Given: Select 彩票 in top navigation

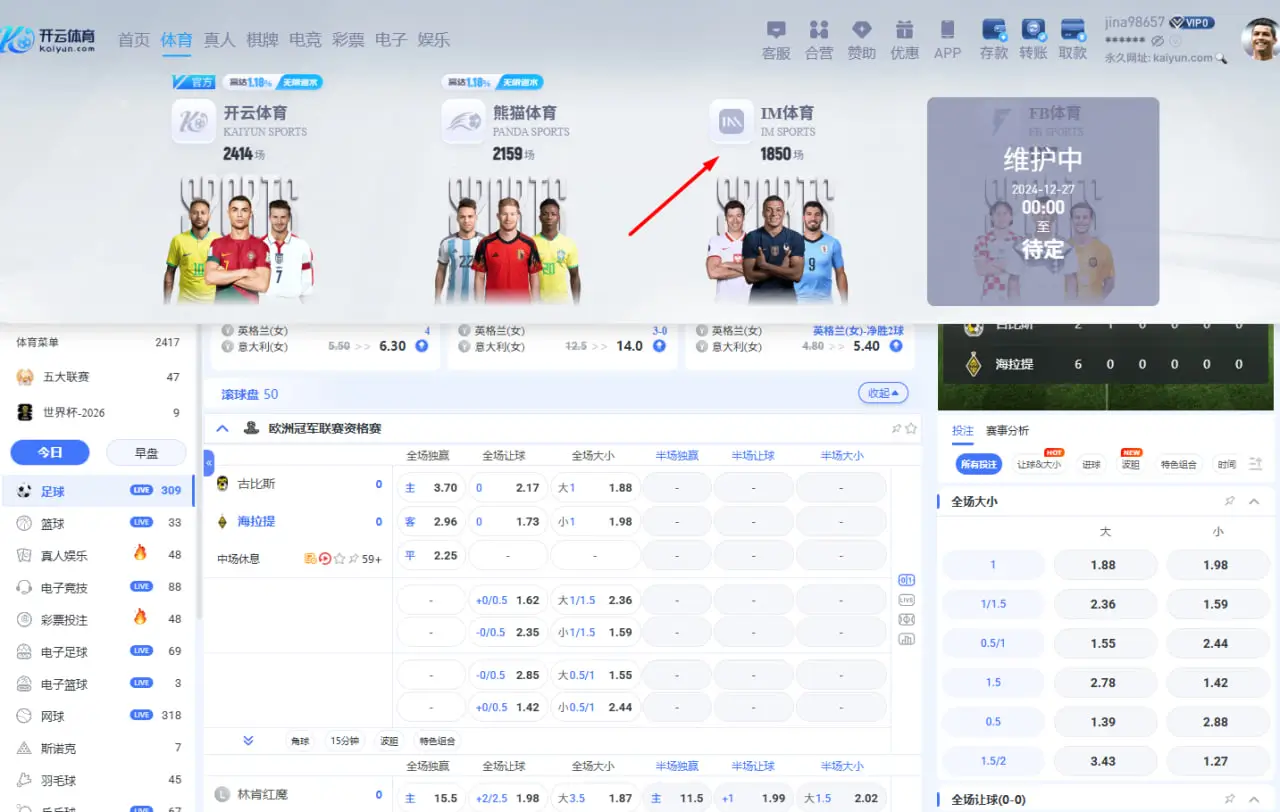Looking at the screenshot, I should (x=348, y=40).
